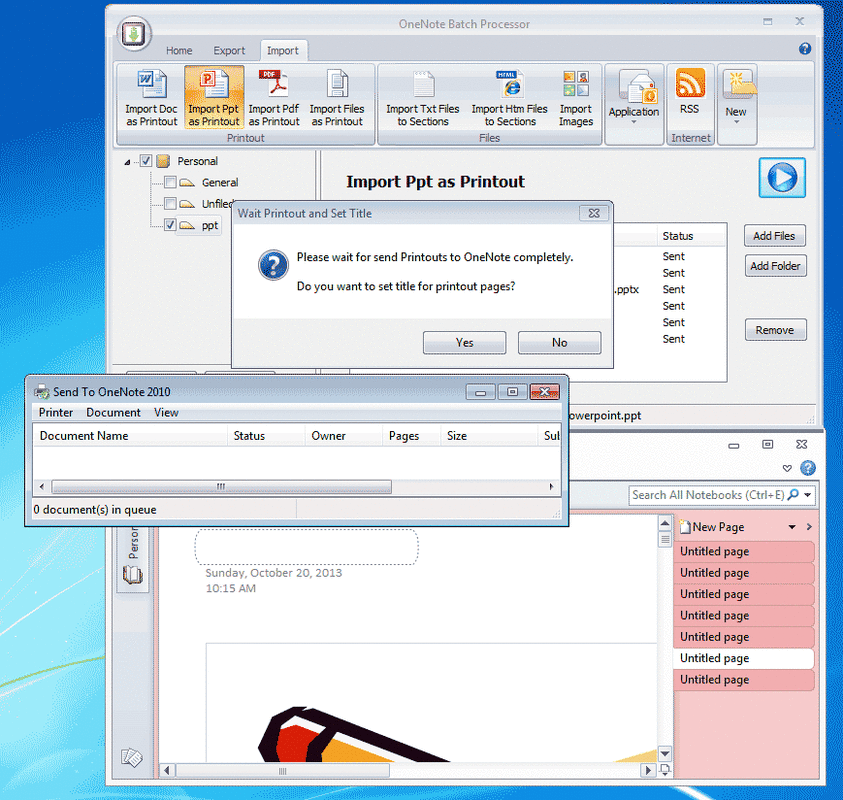Screen dimensions: 843x800
Task: Collapse the Personal notebook tree node
Action: pos(127,162)
